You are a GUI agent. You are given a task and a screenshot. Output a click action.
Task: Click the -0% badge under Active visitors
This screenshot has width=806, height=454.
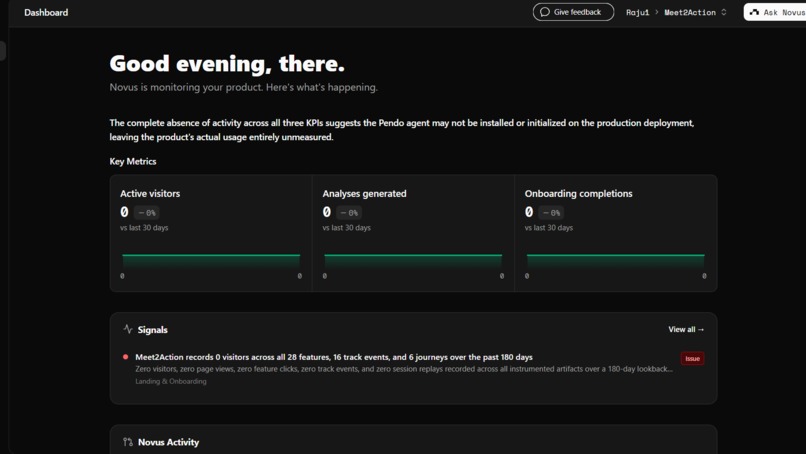point(146,212)
